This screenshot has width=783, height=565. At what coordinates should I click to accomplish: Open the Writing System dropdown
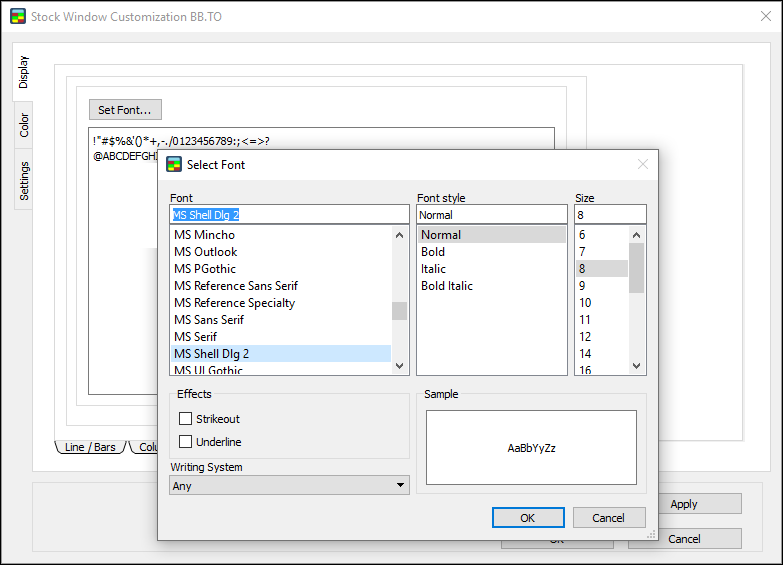pos(289,485)
